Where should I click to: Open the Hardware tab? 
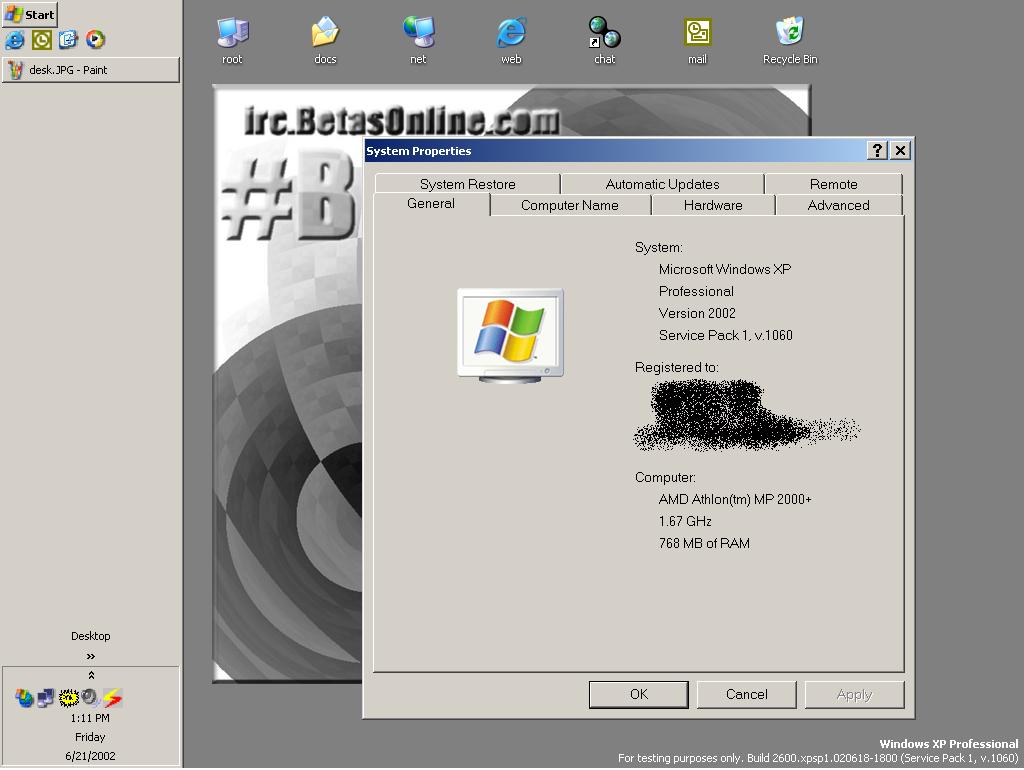712,205
